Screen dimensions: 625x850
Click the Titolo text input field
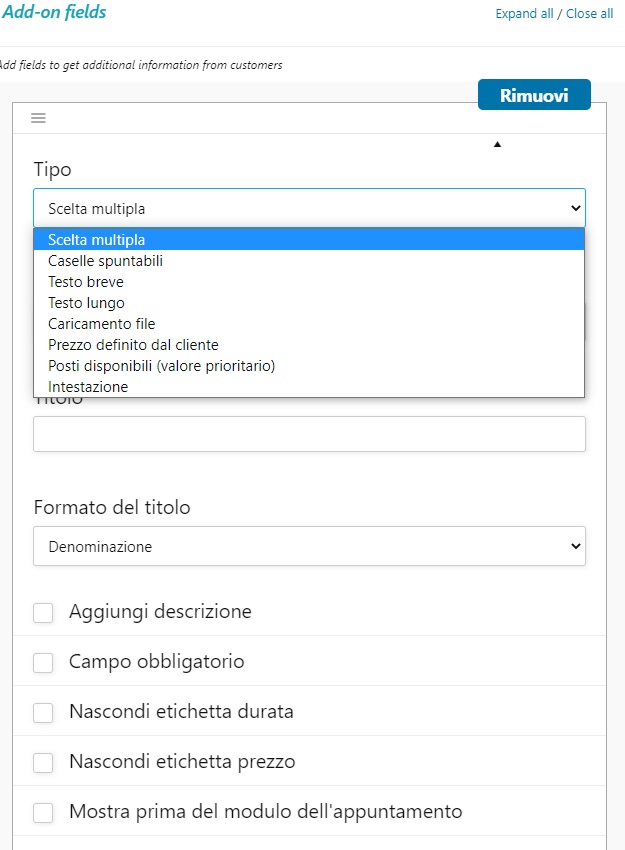click(309, 434)
